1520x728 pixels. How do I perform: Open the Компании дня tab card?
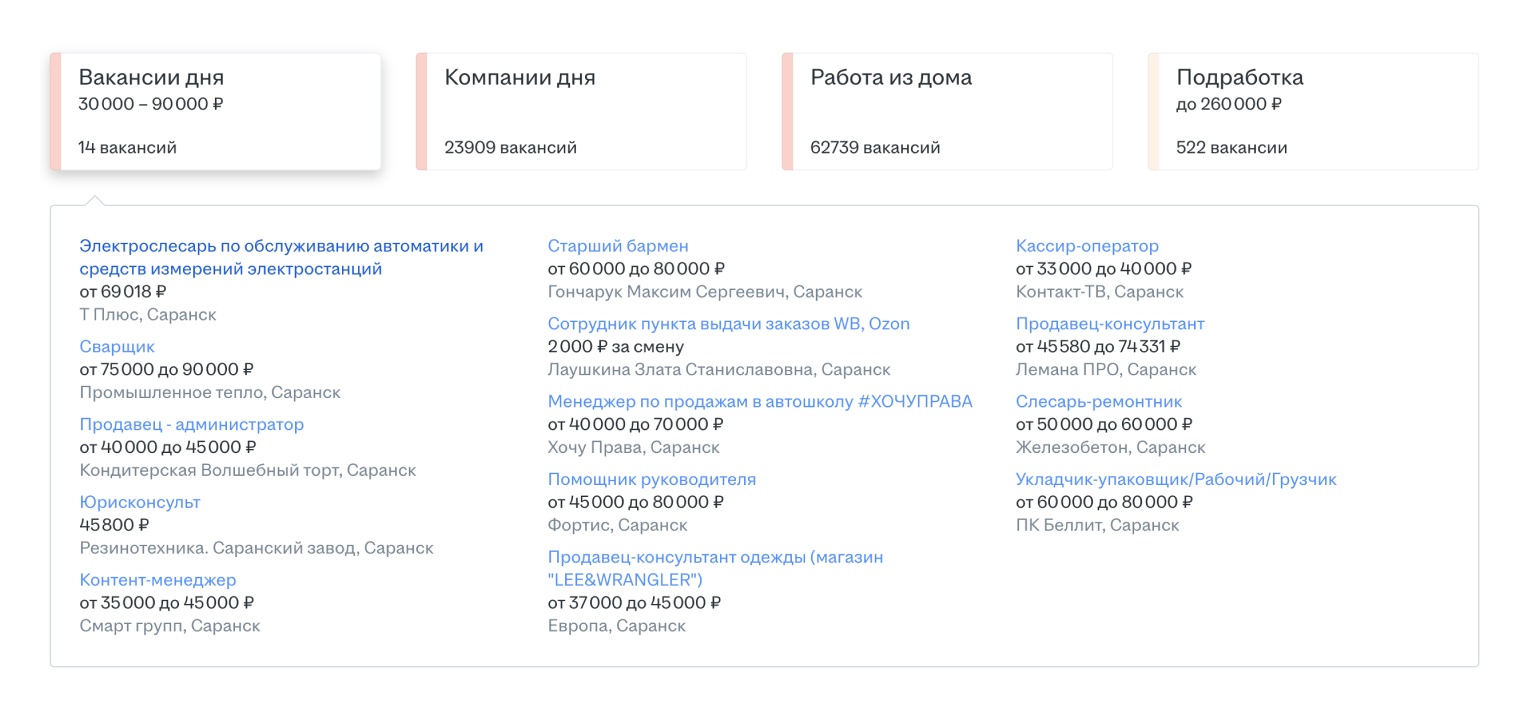(581, 111)
